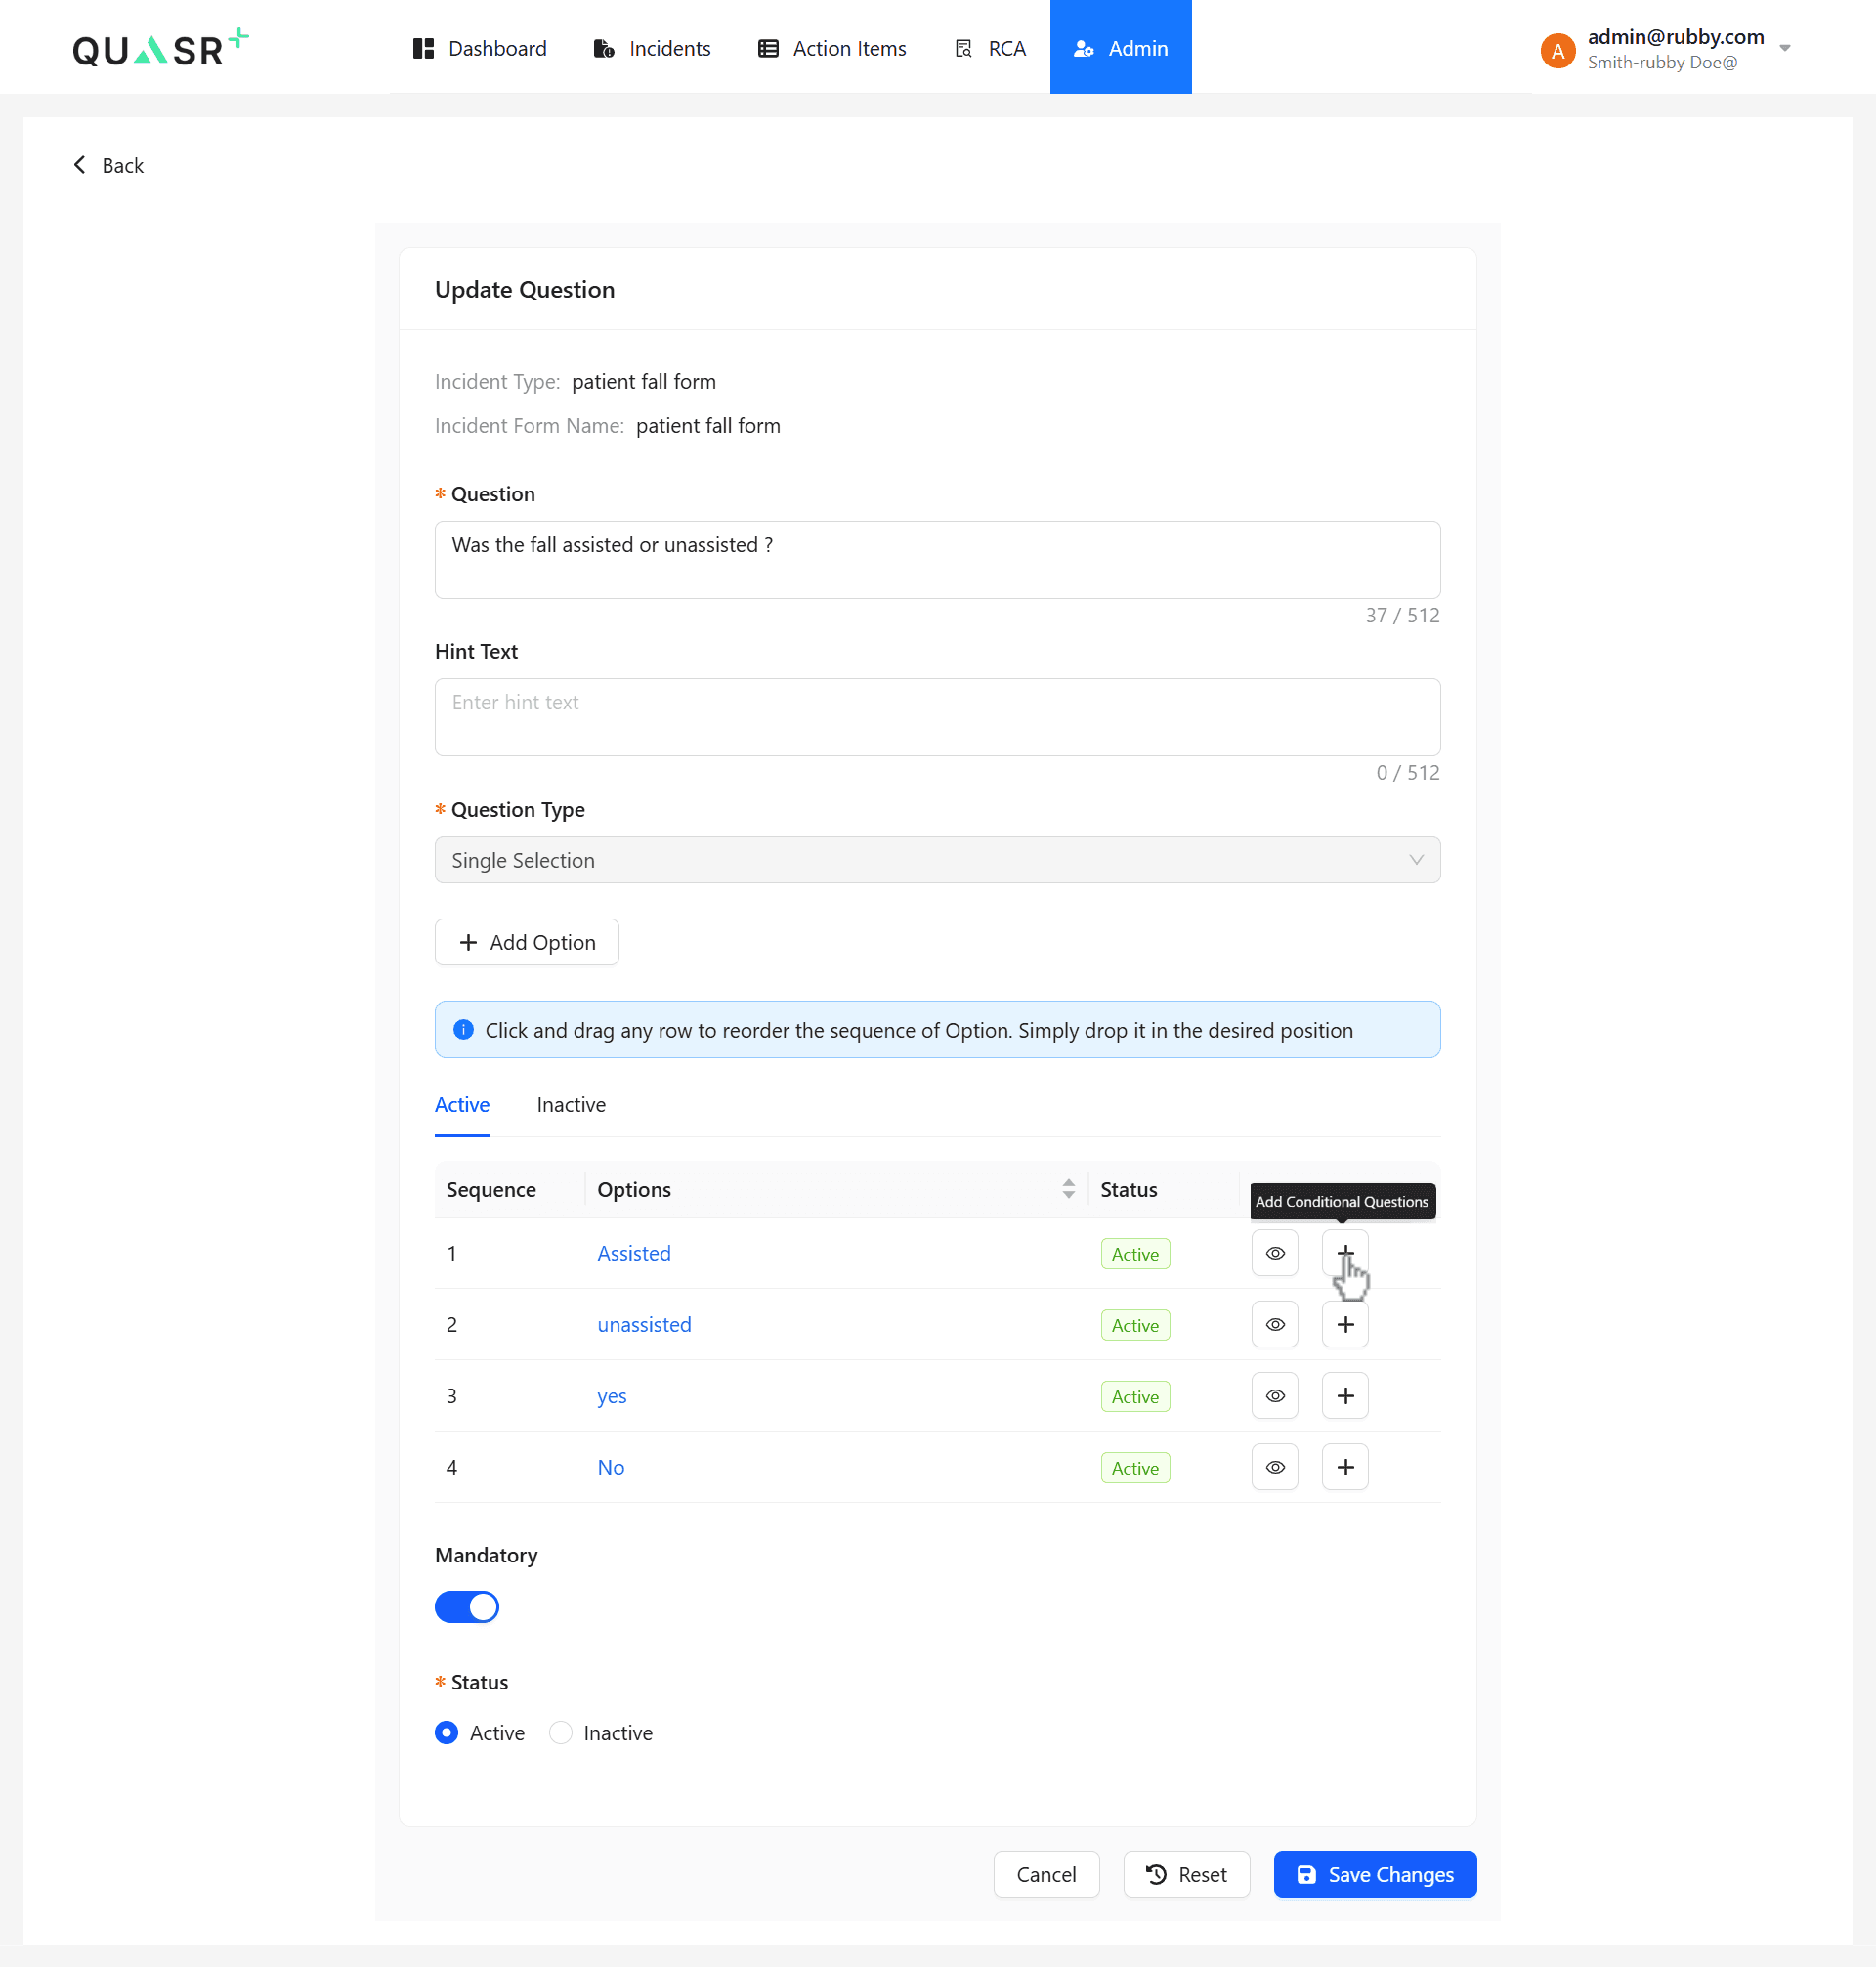Image resolution: width=1876 pixels, height=1967 pixels.
Task: Click the Active status badge for yes
Action: [1134, 1396]
